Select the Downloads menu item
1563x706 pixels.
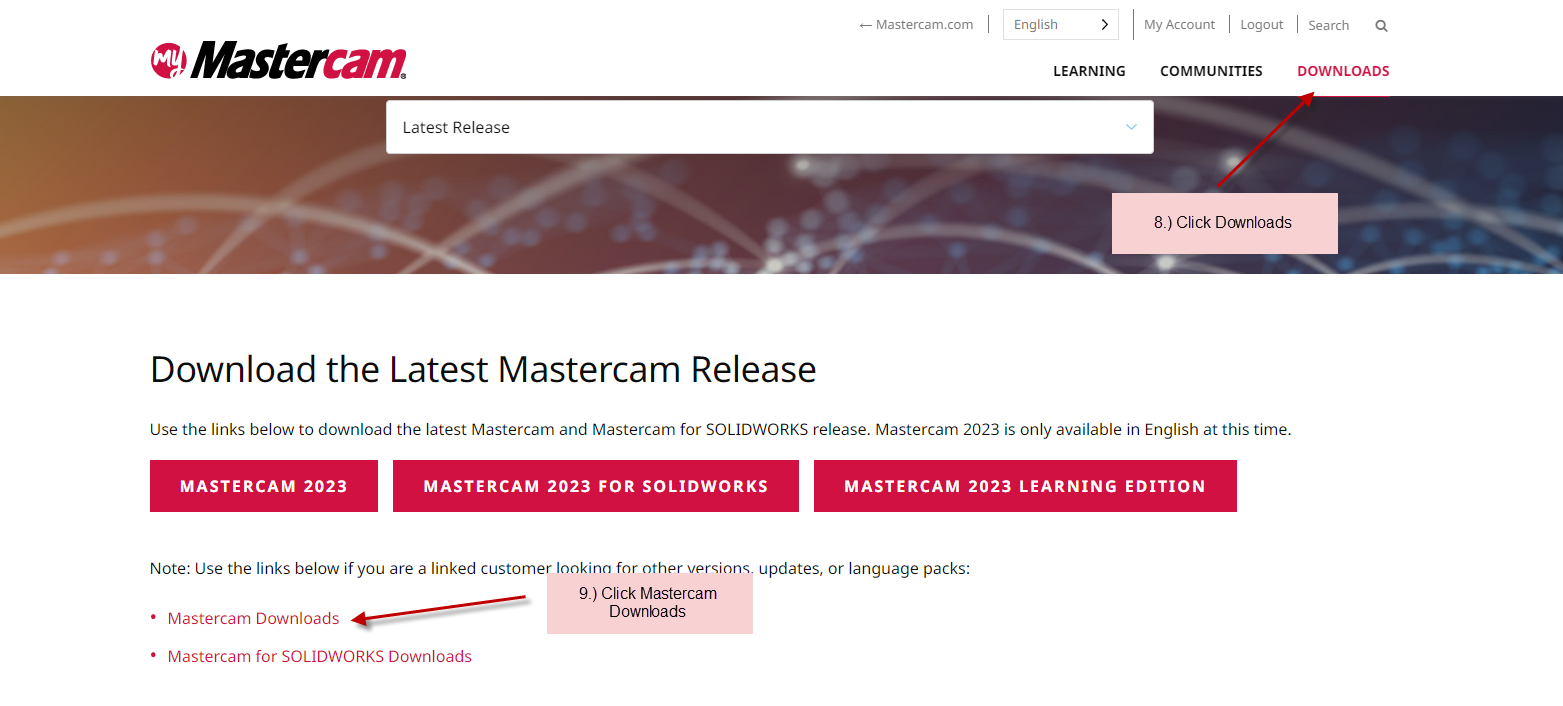[1343, 71]
